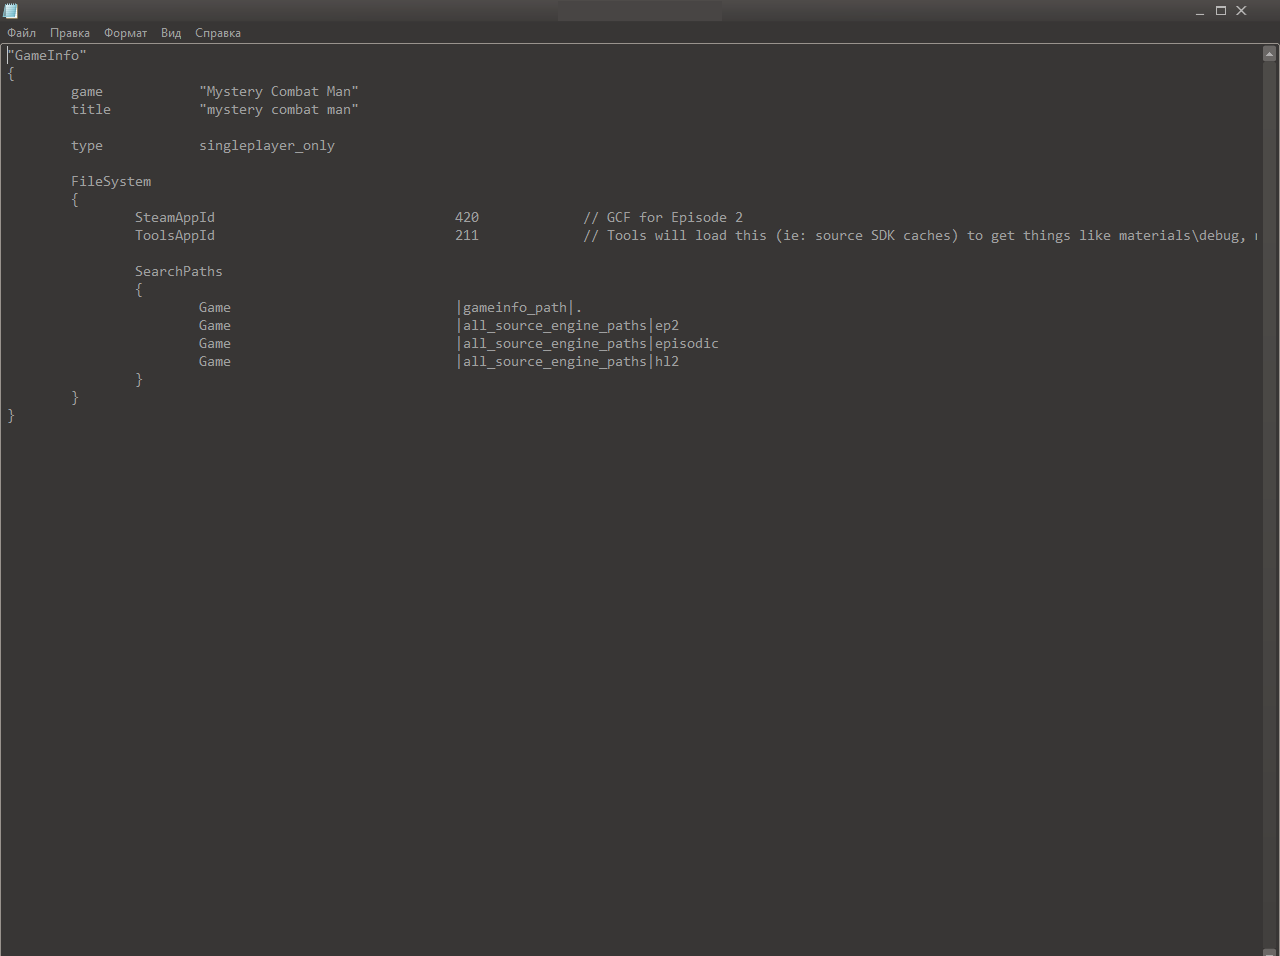Image resolution: width=1280 pixels, height=956 pixels.
Task: Click the scroll-down arrow of vertical scrollbar
Action: tap(1269, 949)
